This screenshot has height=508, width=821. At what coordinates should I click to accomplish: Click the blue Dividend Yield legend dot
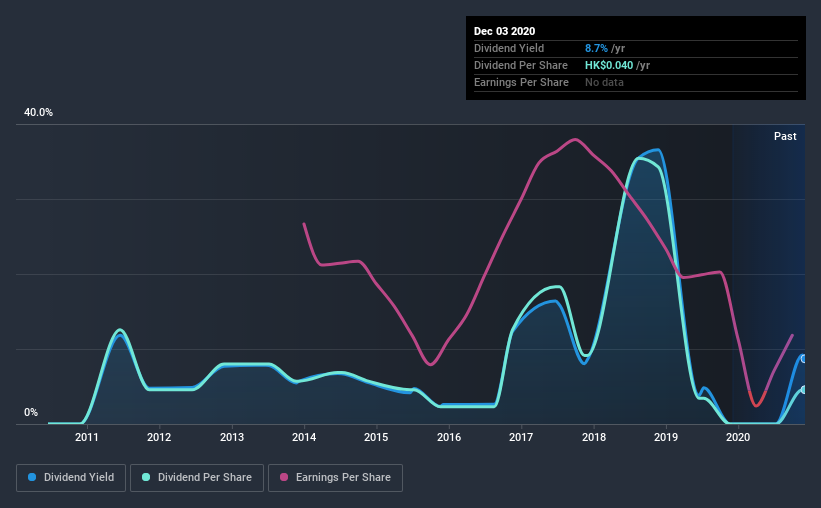[x=32, y=477]
